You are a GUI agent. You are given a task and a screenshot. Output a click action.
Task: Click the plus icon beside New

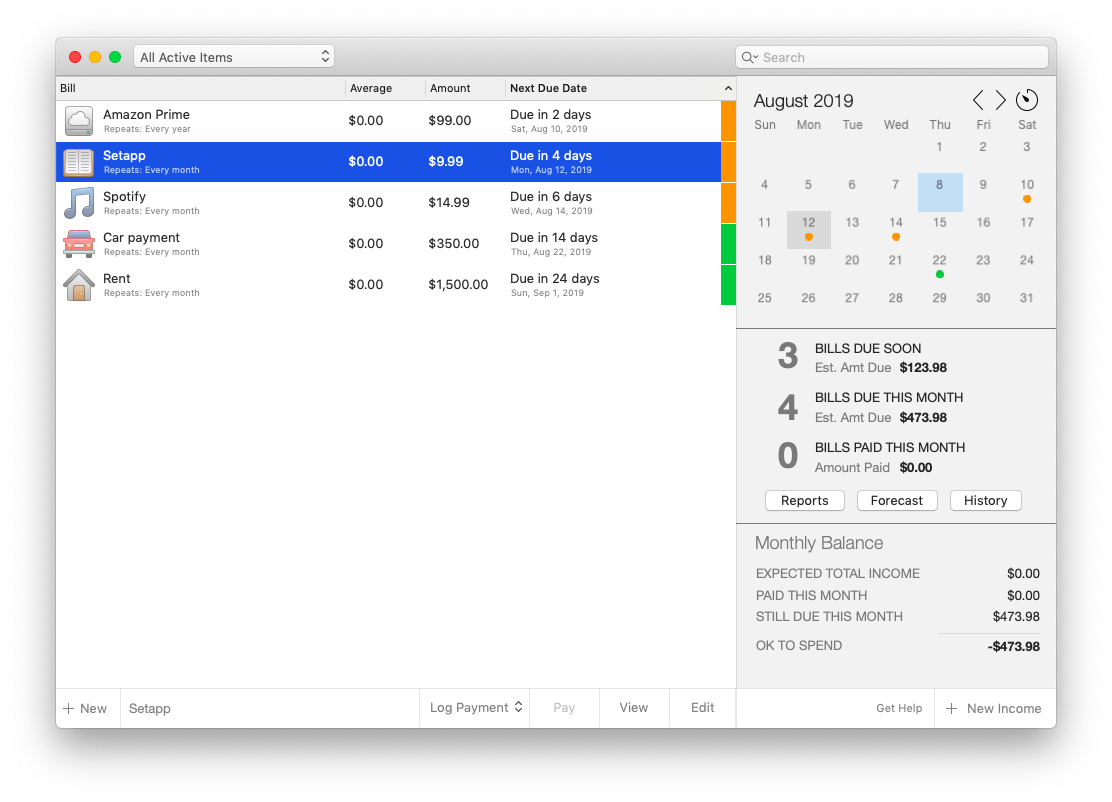69,708
